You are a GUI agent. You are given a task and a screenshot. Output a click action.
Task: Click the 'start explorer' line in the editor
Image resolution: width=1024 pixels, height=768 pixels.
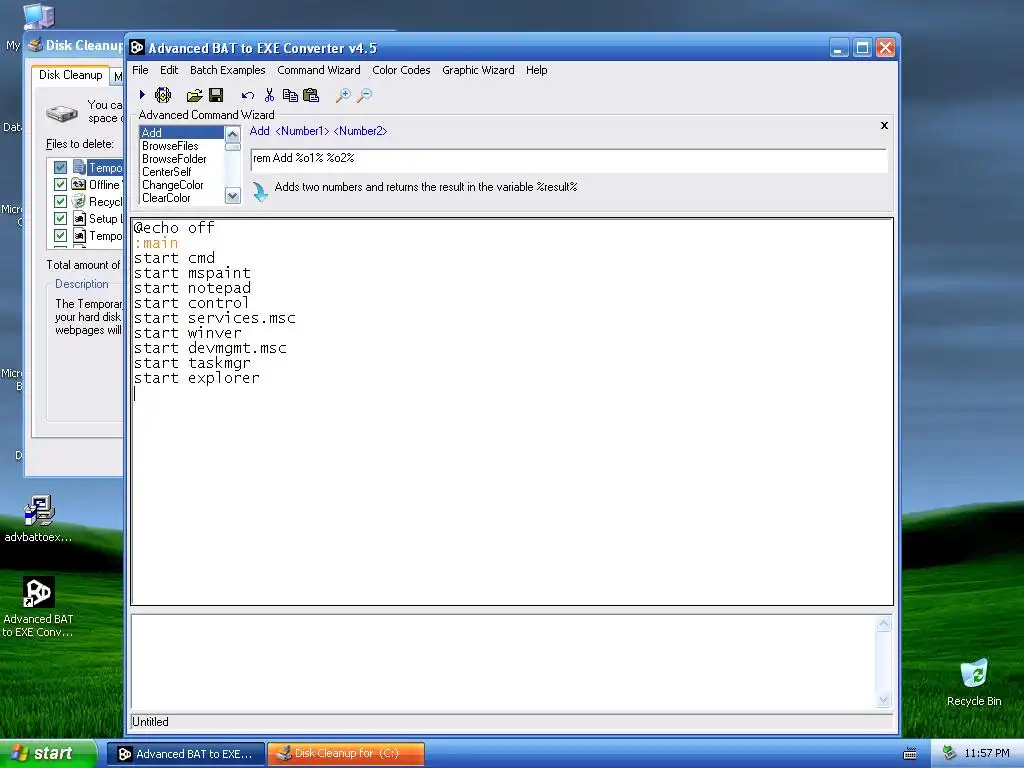(197, 378)
